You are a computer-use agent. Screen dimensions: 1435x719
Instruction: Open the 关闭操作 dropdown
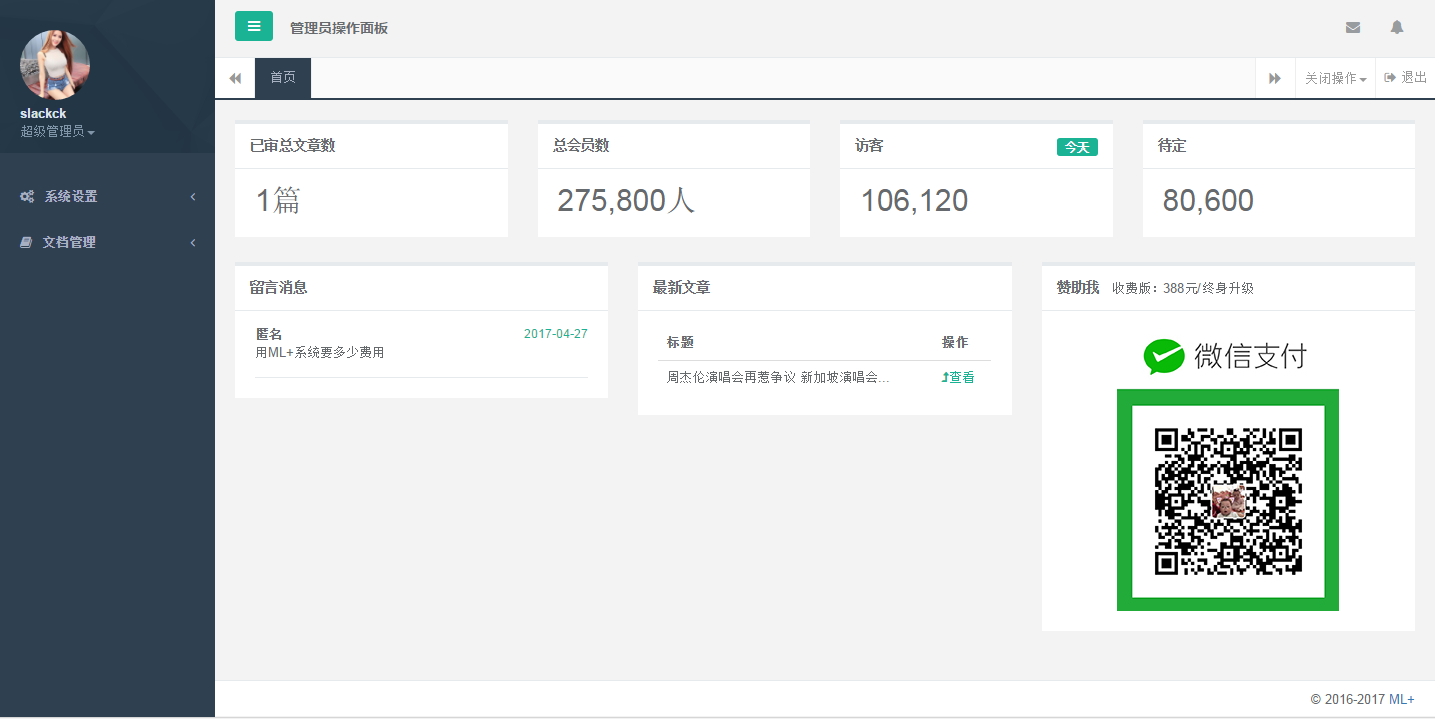[x=1335, y=78]
